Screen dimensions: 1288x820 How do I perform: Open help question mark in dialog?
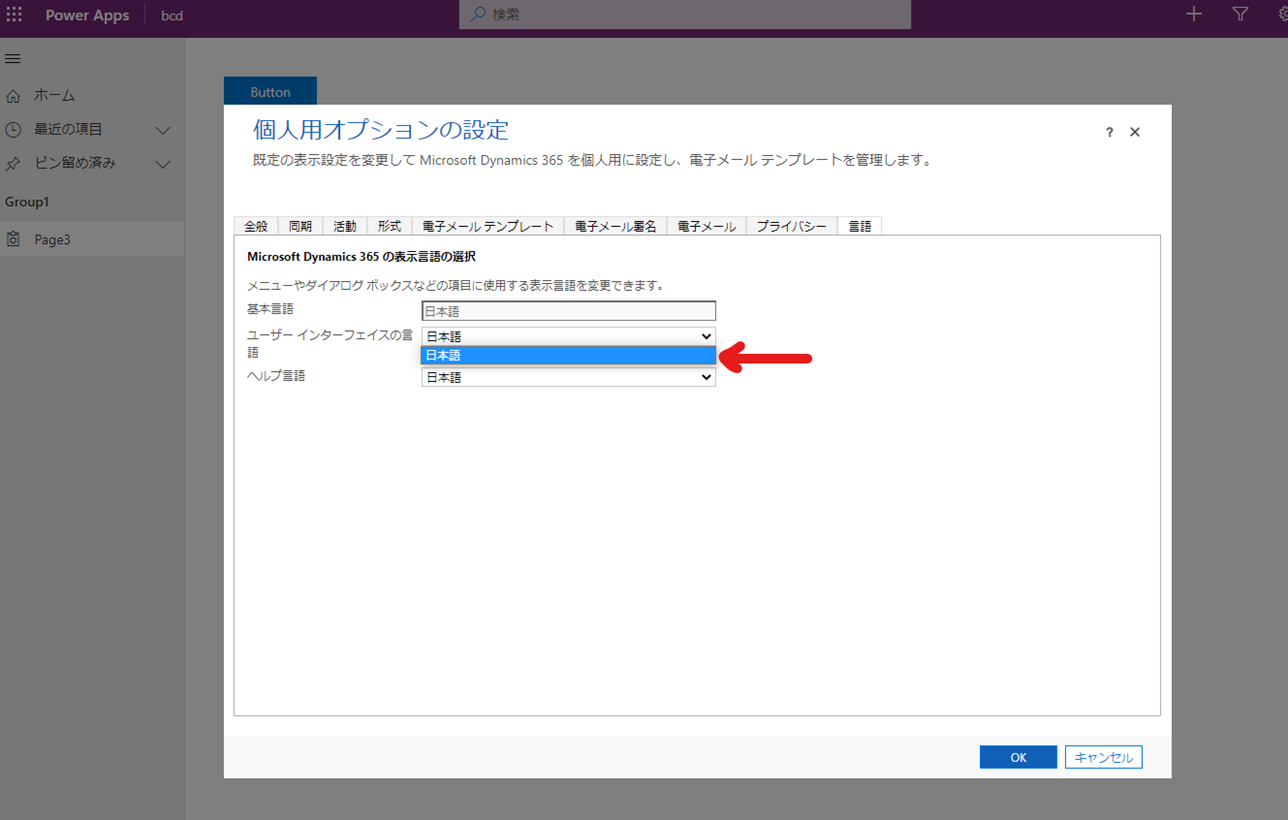point(1109,132)
